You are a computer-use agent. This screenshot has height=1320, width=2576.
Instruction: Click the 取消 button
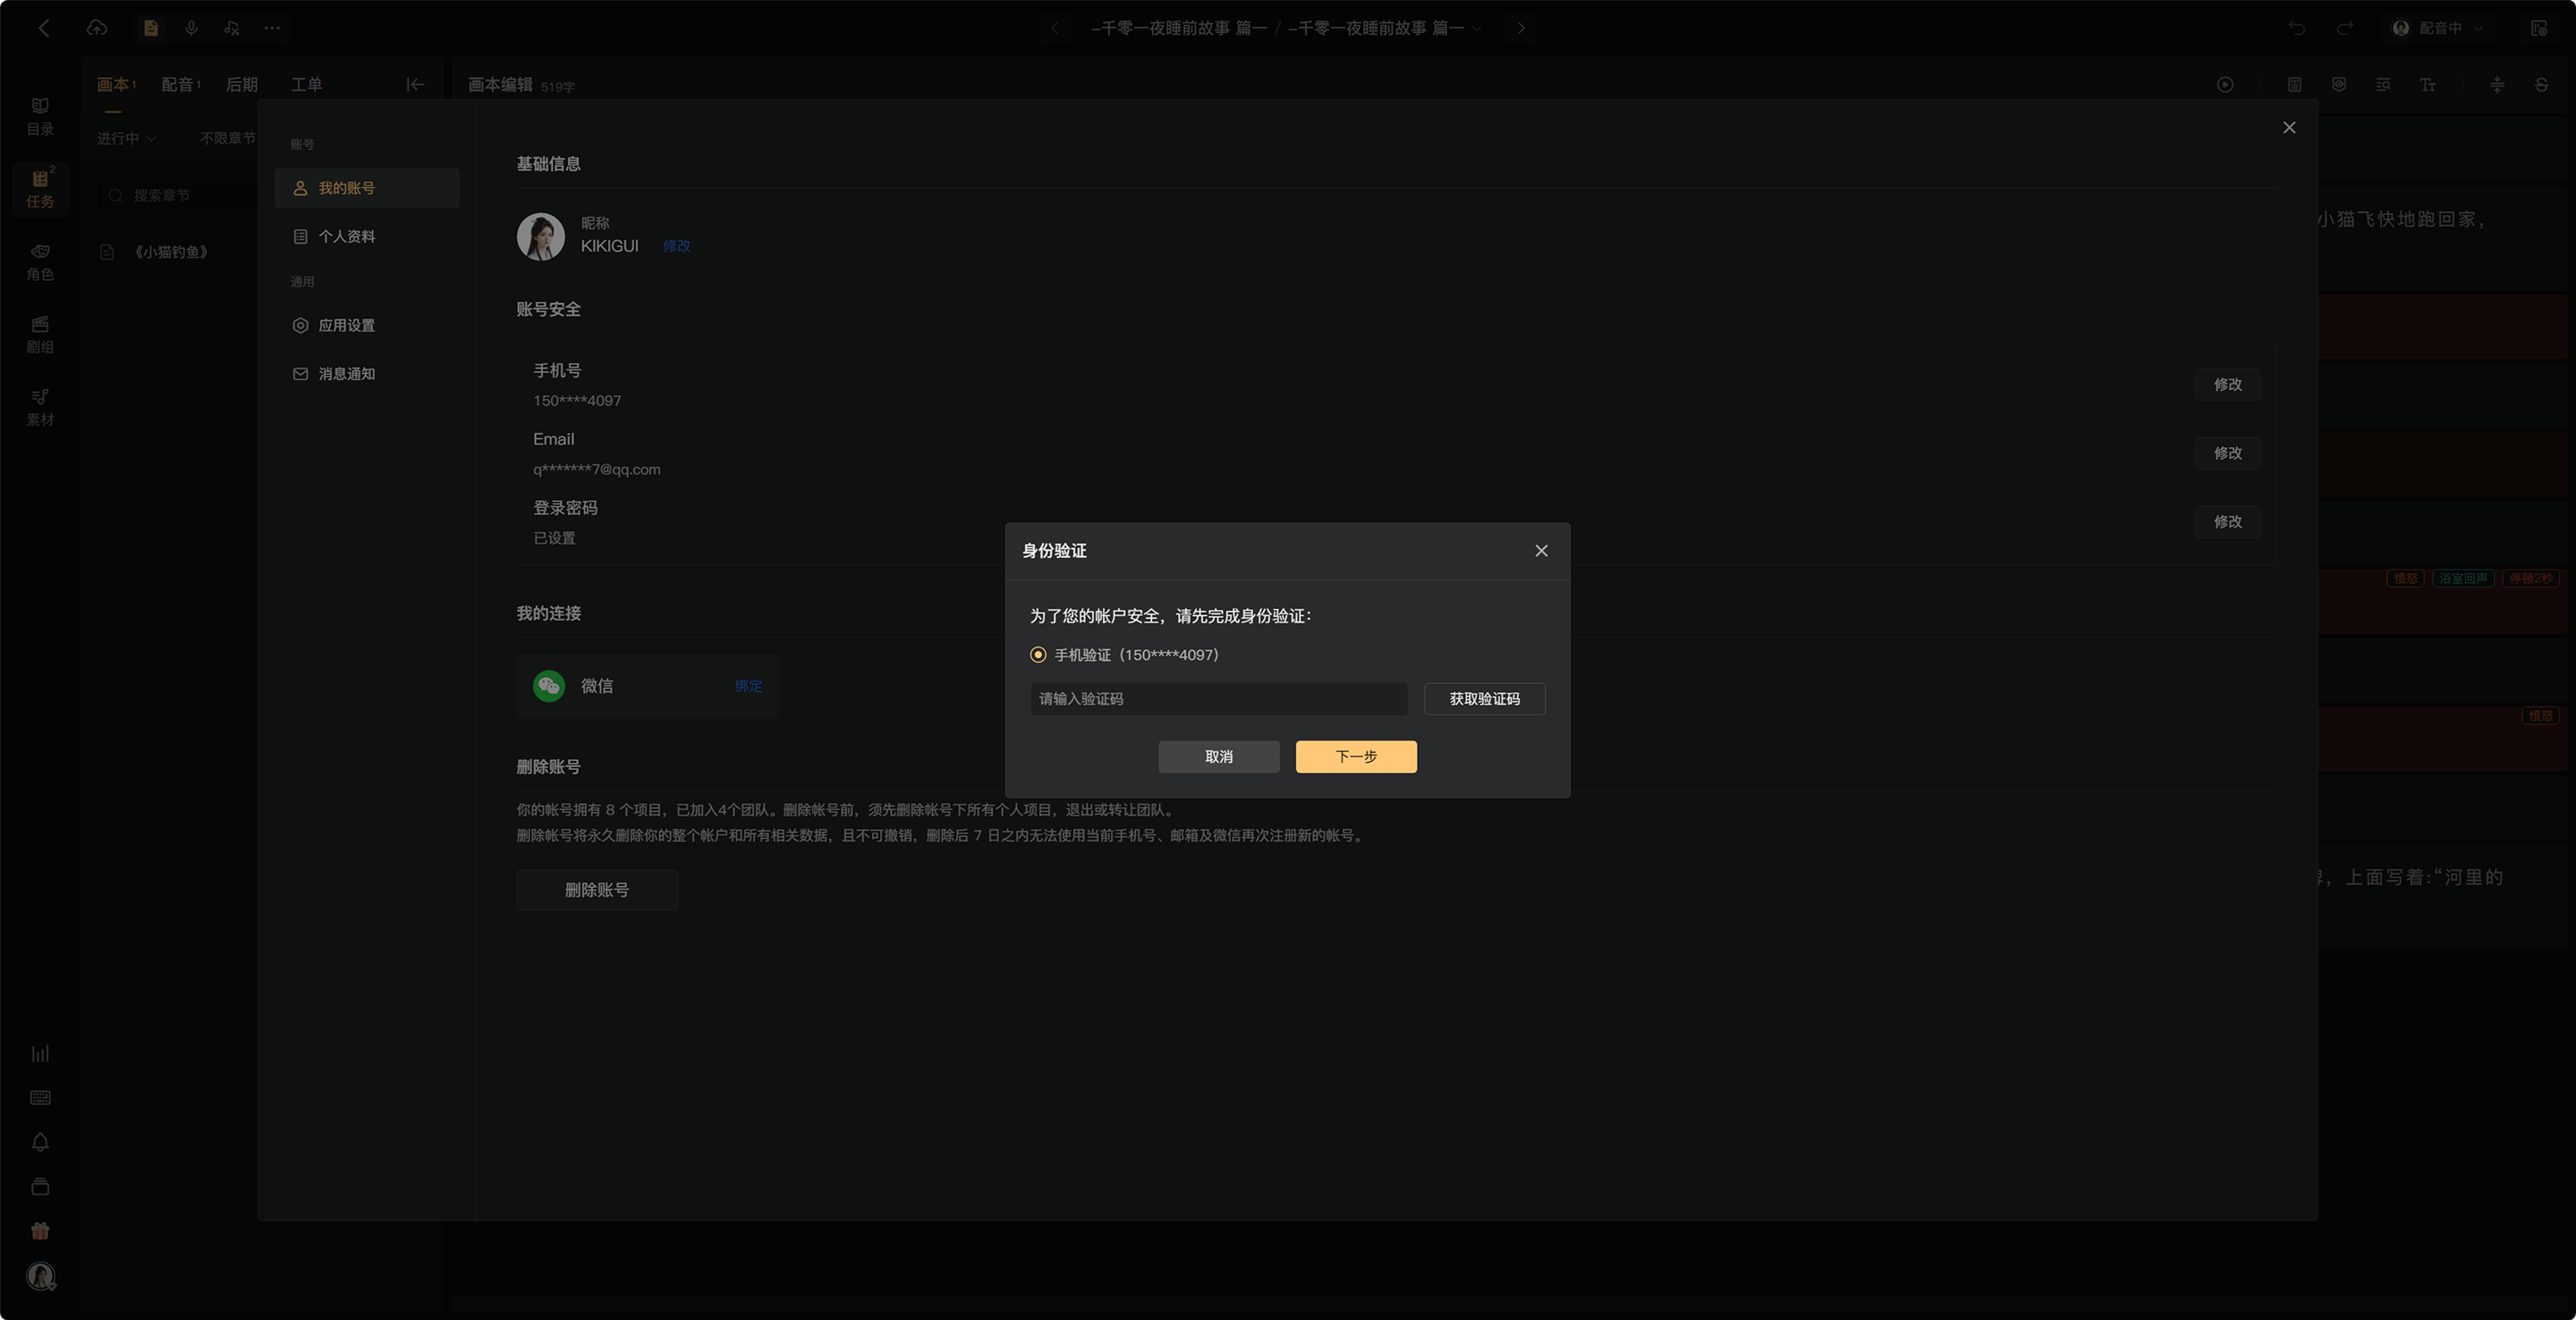pyautogui.click(x=1219, y=757)
